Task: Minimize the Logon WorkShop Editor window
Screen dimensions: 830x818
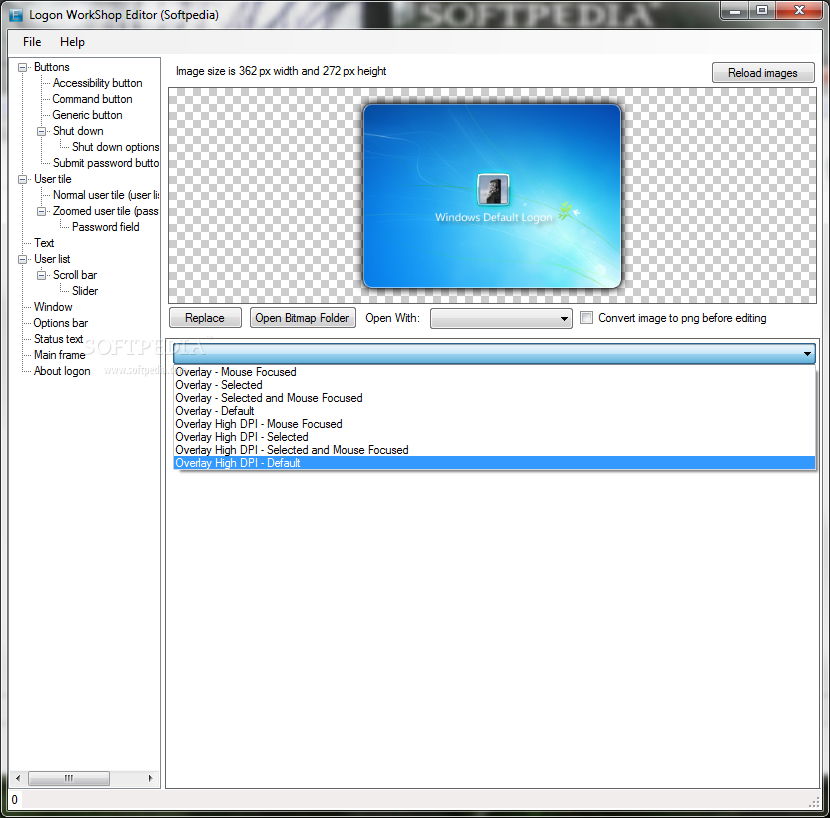Action: pos(735,11)
